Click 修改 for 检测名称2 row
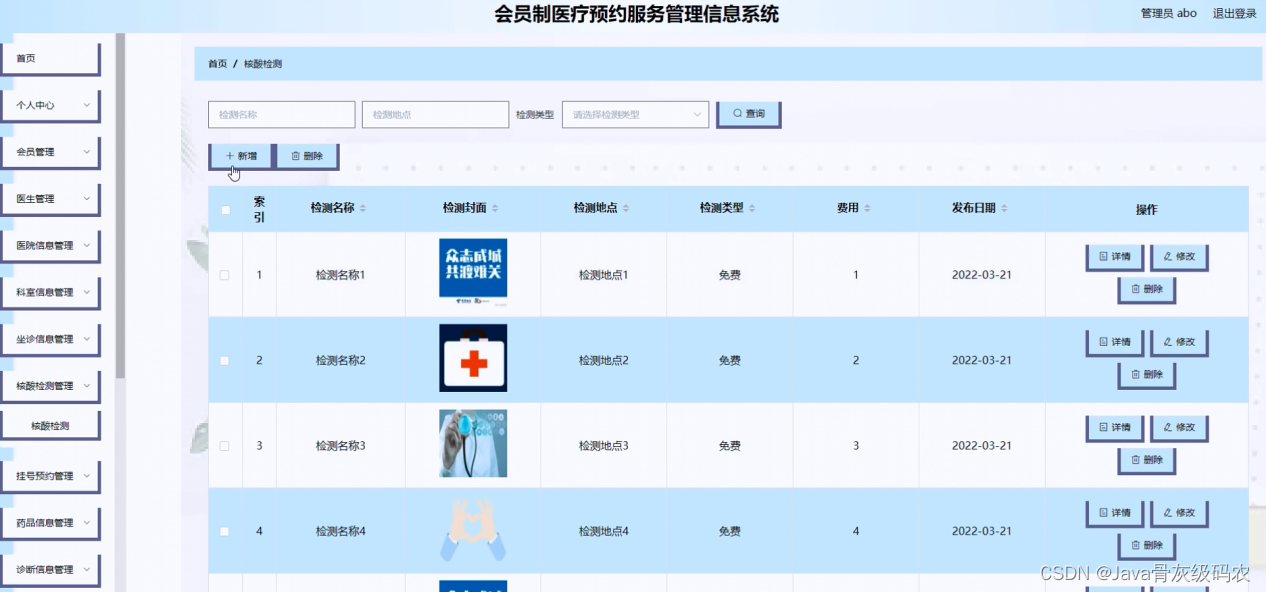This screenshot has width=1266, height=592. coord(1179,342)
